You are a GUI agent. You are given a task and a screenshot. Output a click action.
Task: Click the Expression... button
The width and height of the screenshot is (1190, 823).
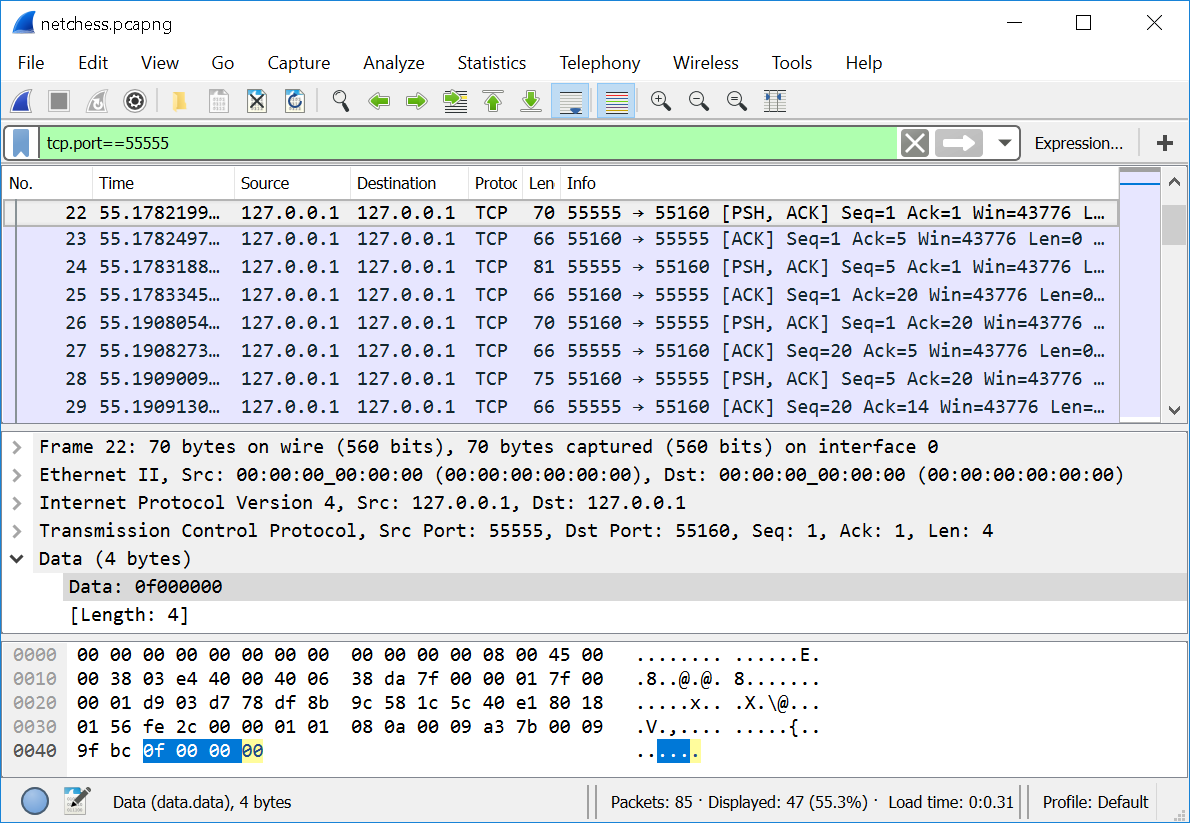(1078, 143)
